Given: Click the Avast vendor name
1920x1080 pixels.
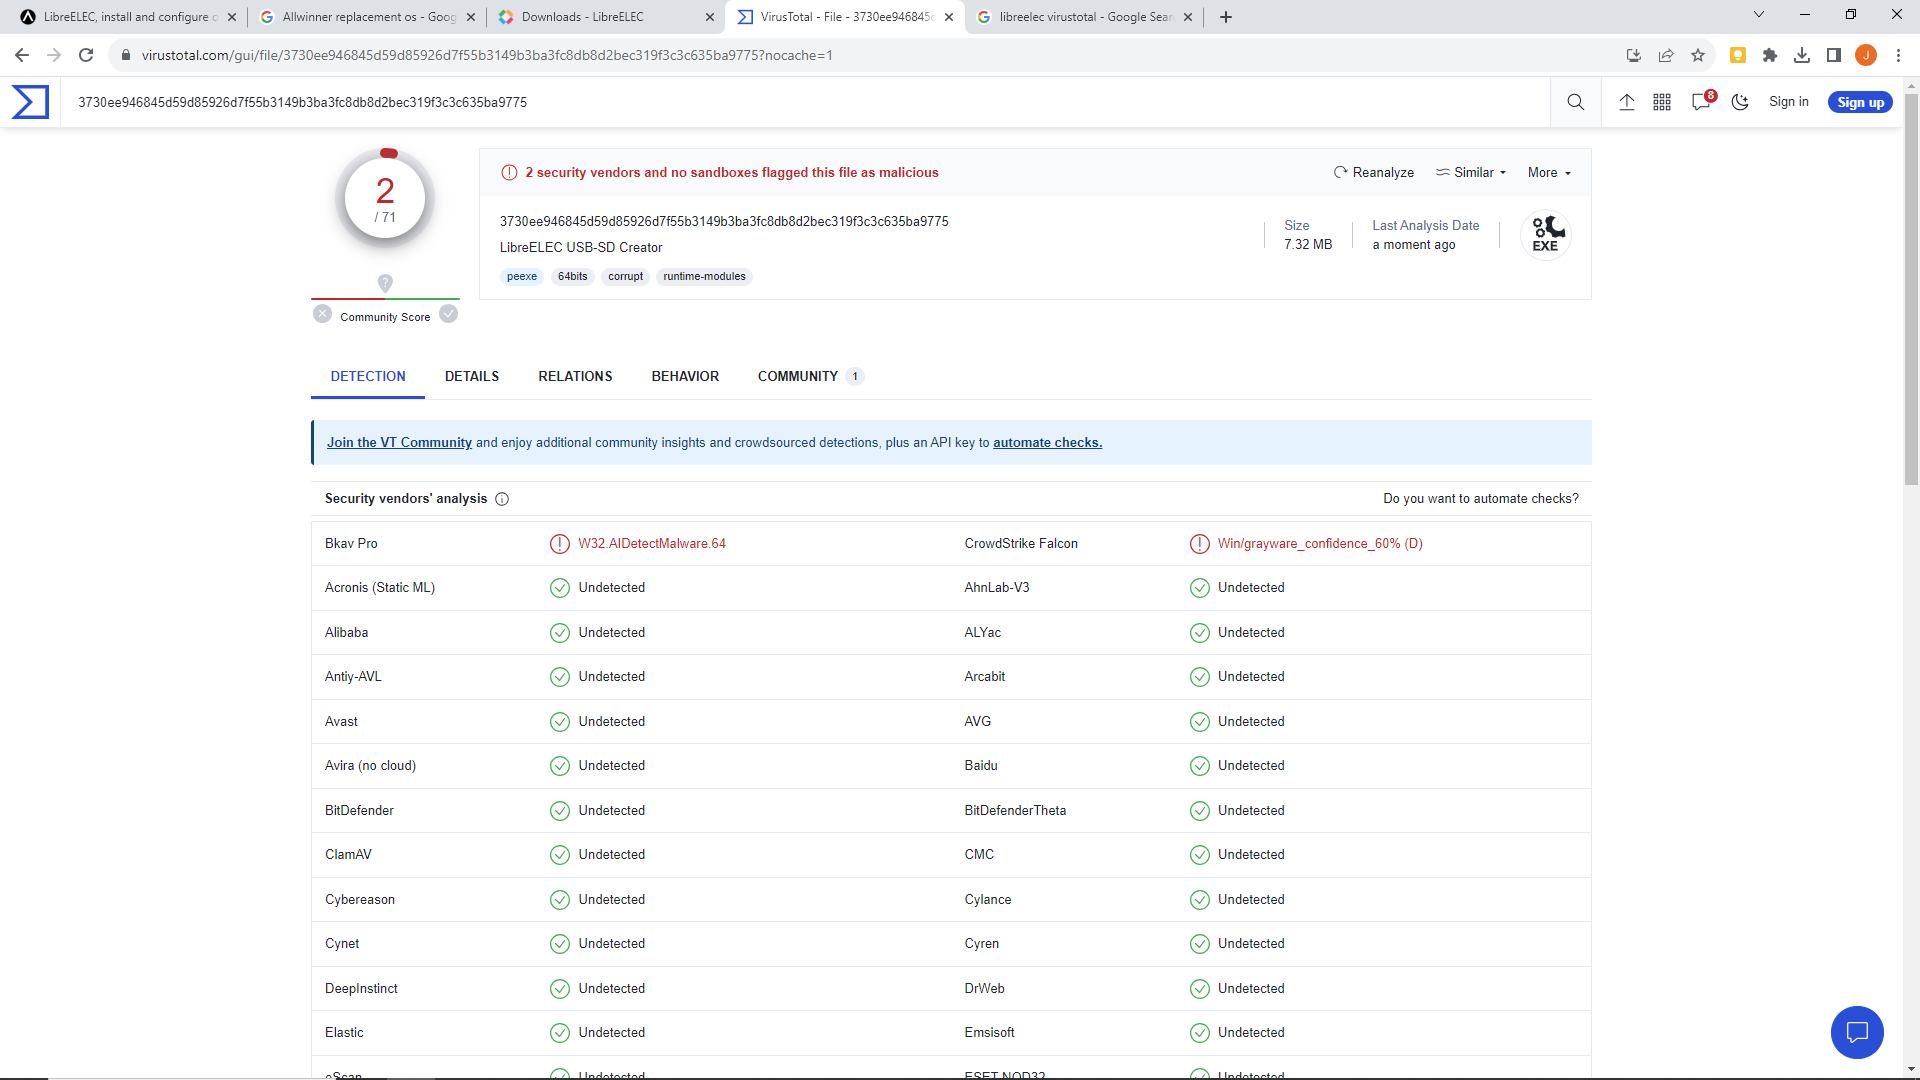Looking at the screenshot, I should [x=341, y=722].
